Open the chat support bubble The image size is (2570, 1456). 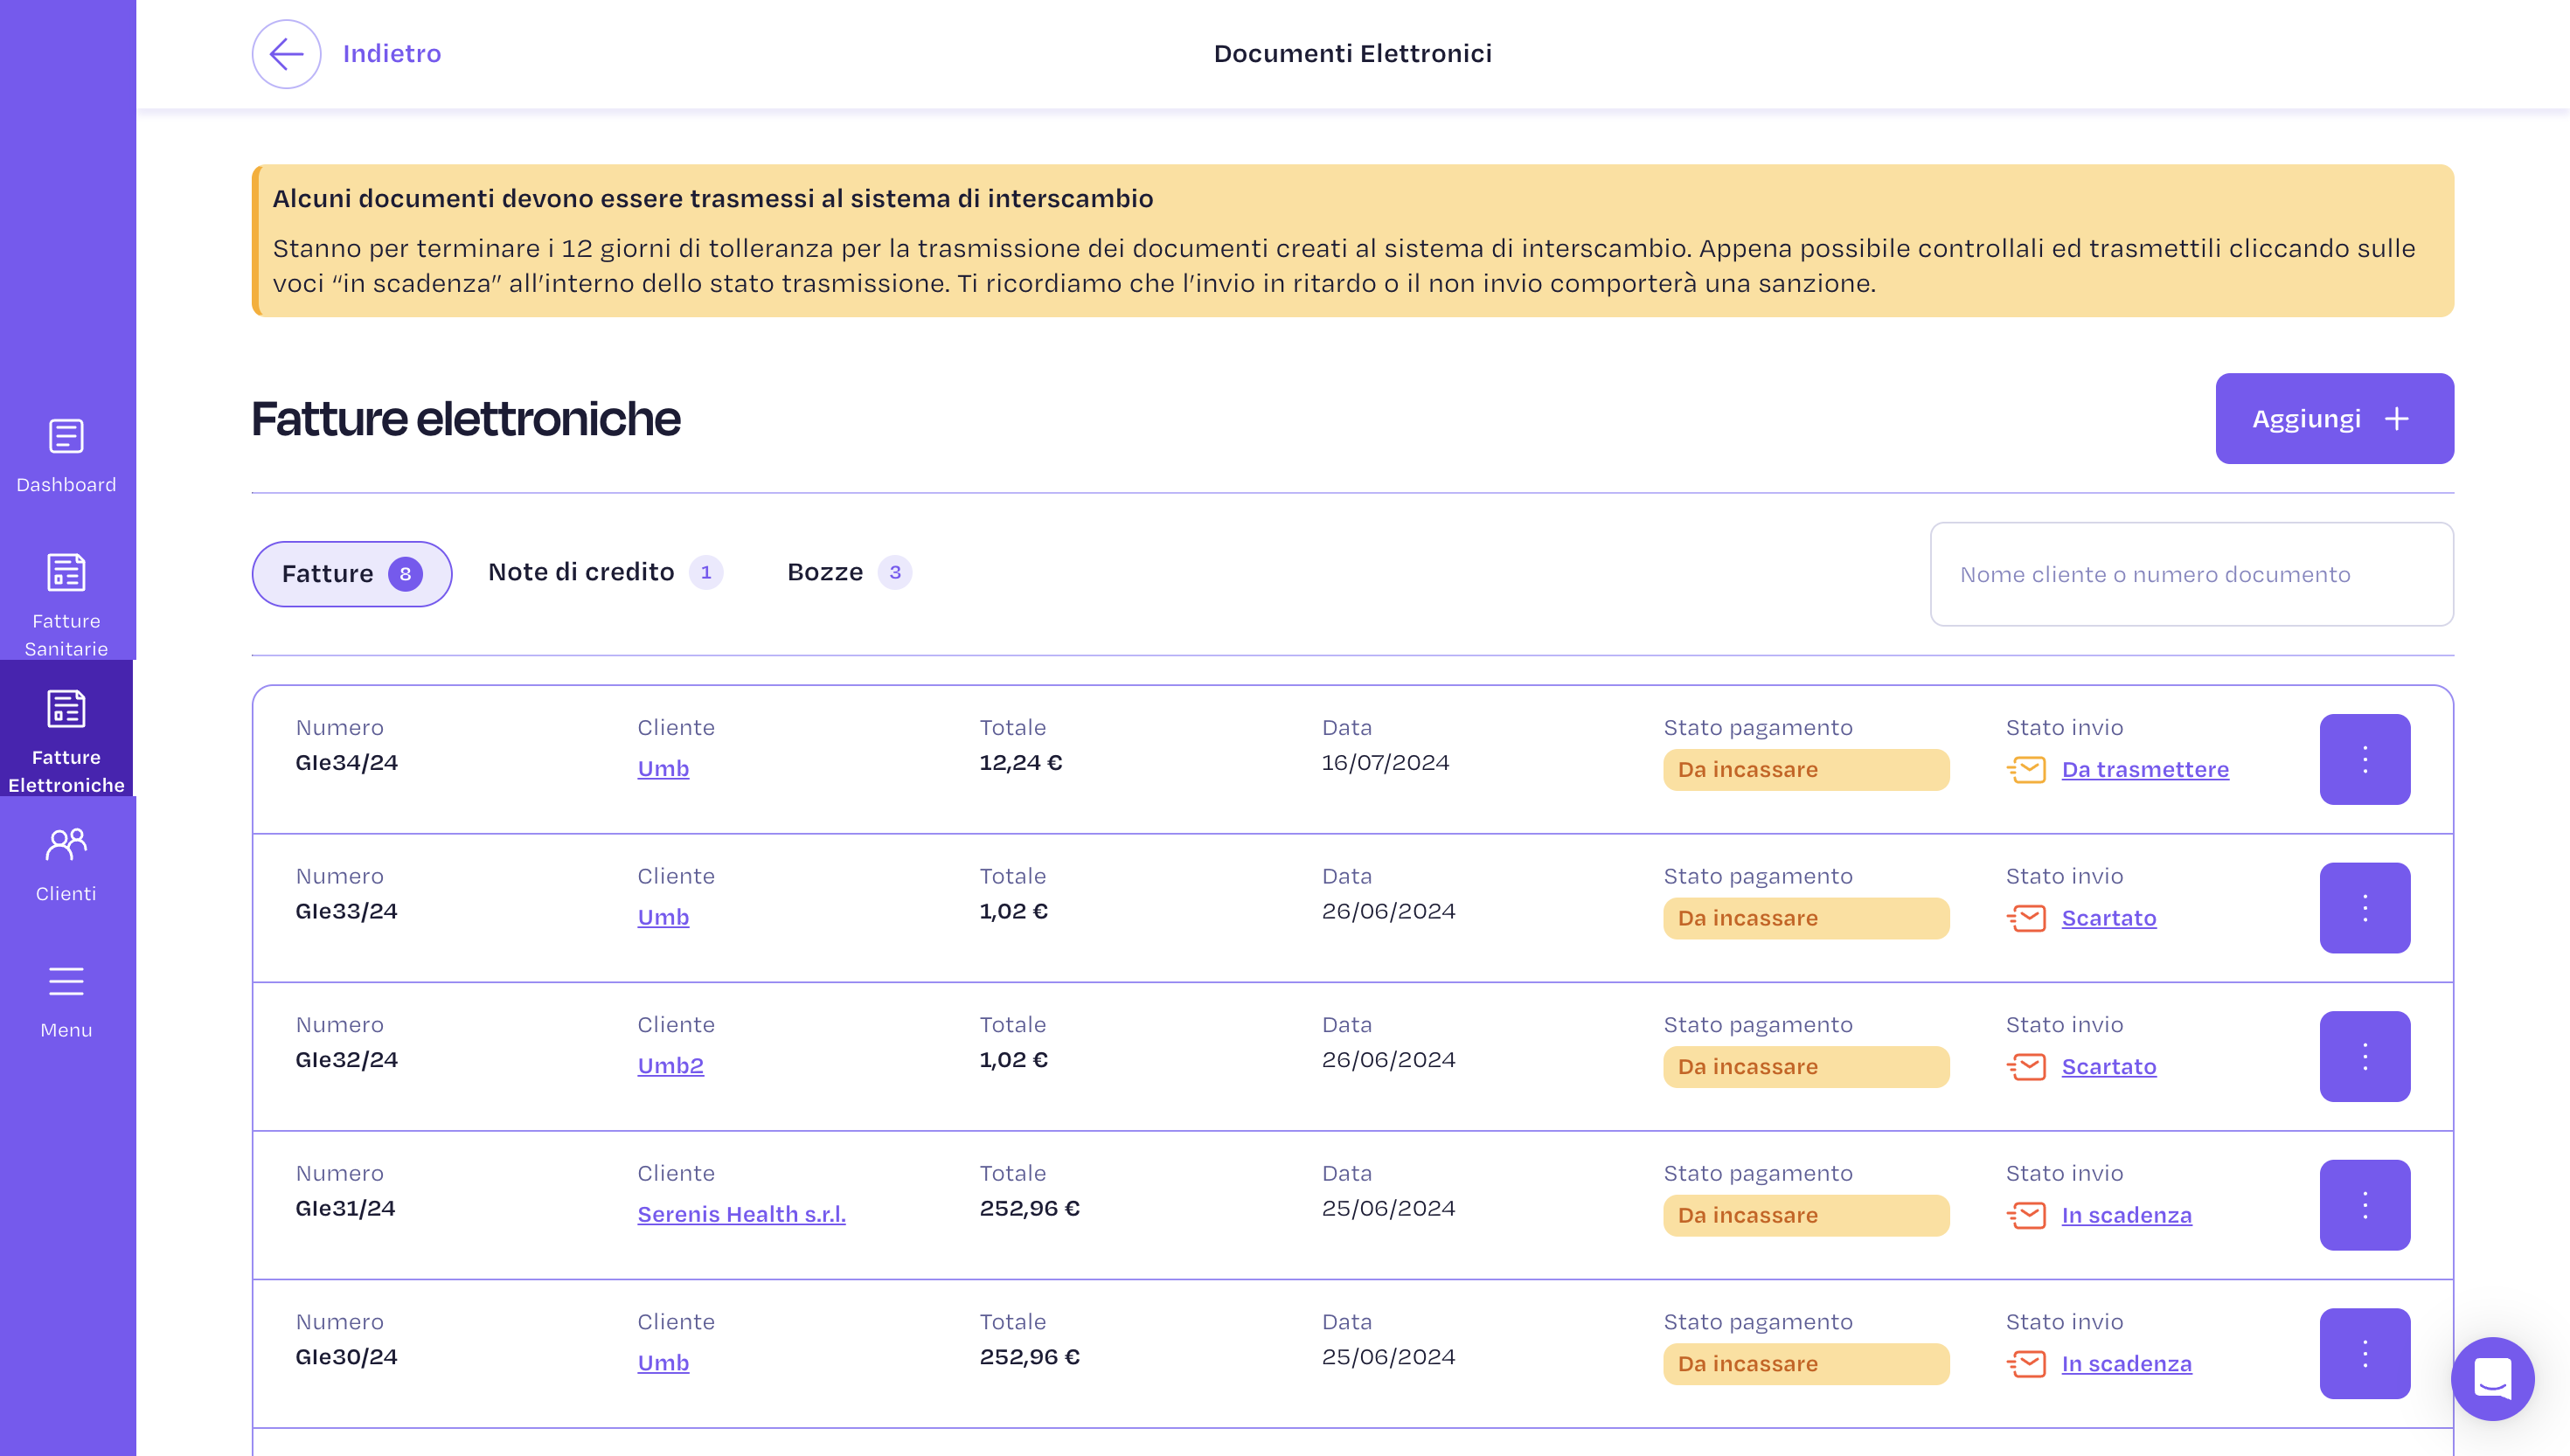[2491, 1378]
